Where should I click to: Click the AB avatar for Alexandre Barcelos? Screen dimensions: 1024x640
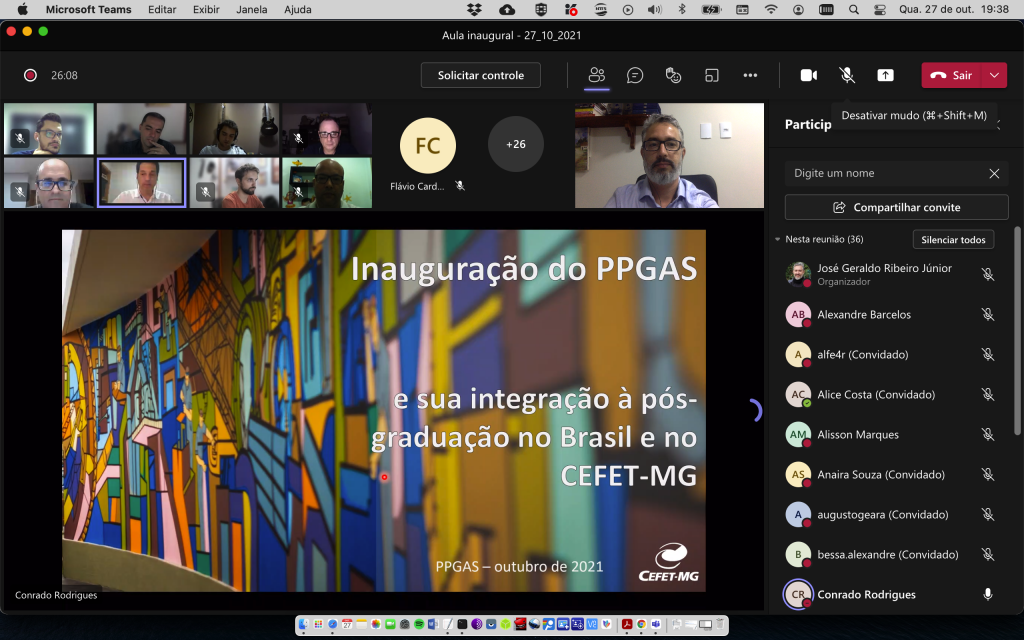798,314
